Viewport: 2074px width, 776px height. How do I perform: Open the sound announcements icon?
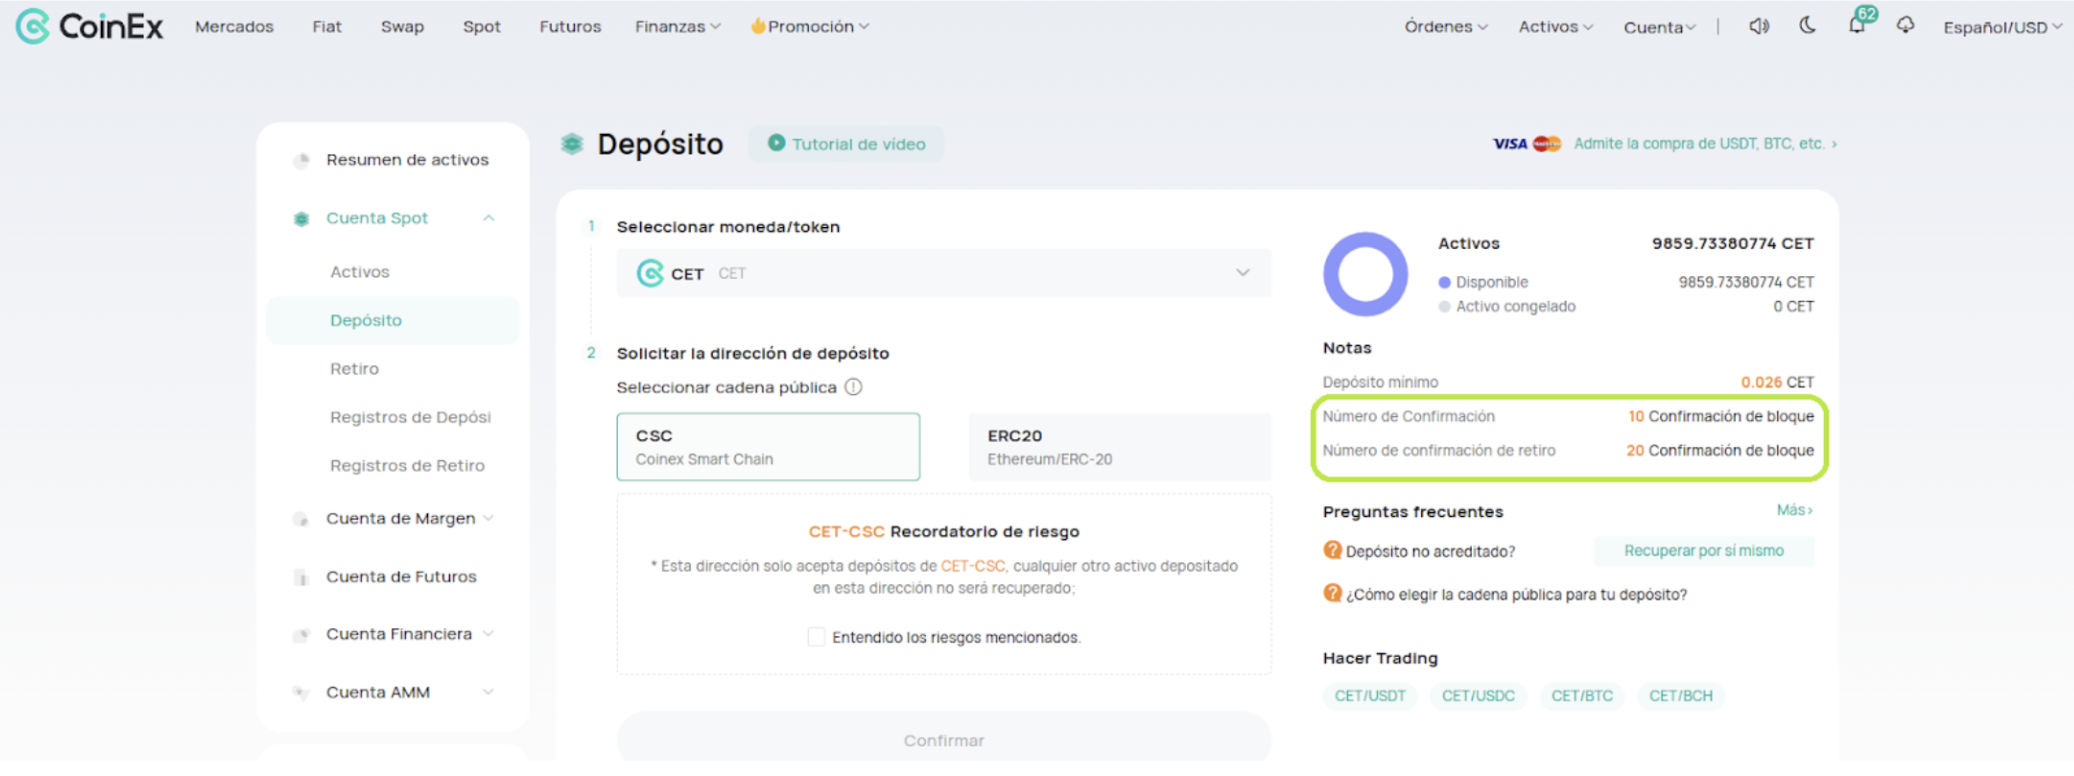1759,26
